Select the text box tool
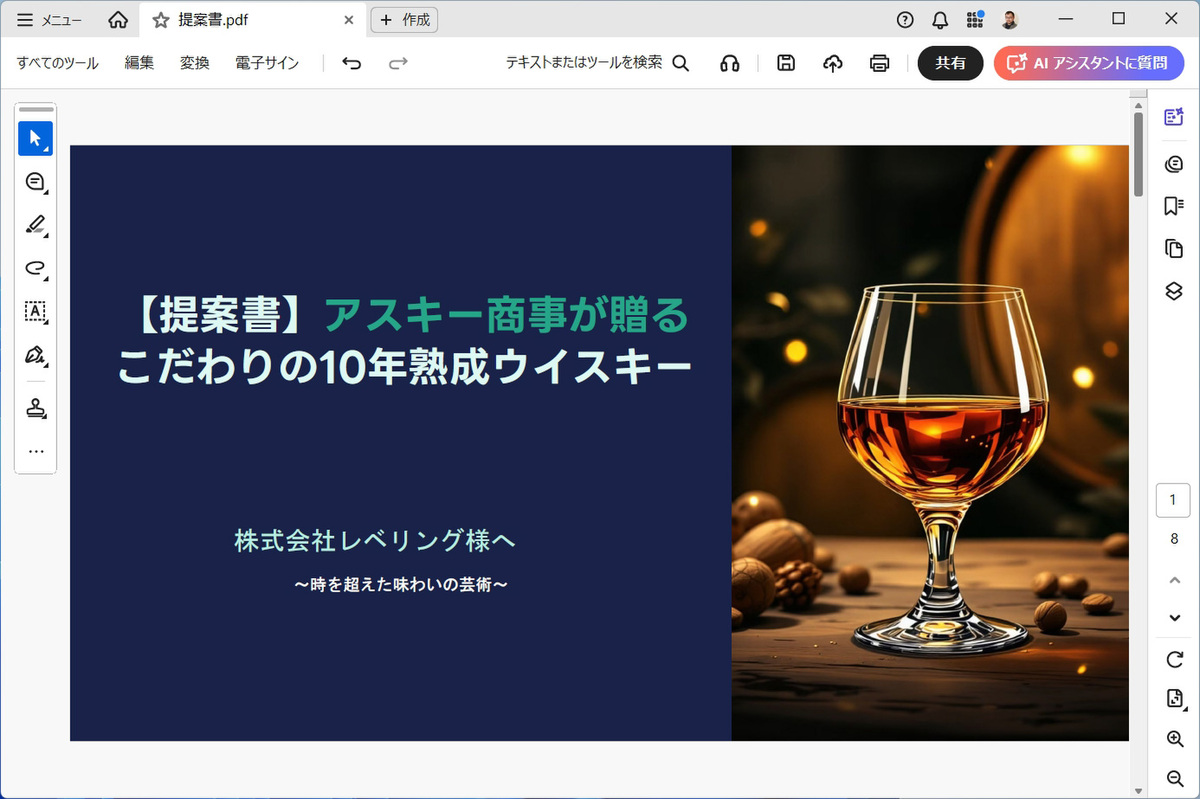Screen dimensions: 1200x799 pyautogui.click(x=35, y=311)
